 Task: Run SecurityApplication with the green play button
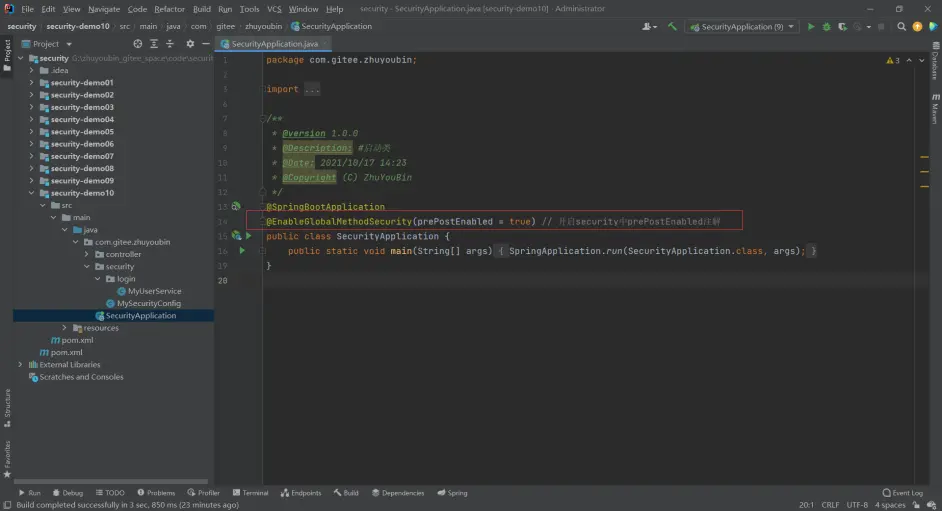[811, 27]
